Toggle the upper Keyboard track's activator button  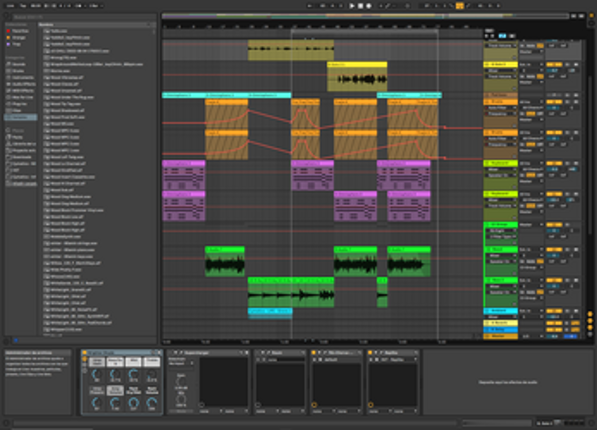[554, 163]
